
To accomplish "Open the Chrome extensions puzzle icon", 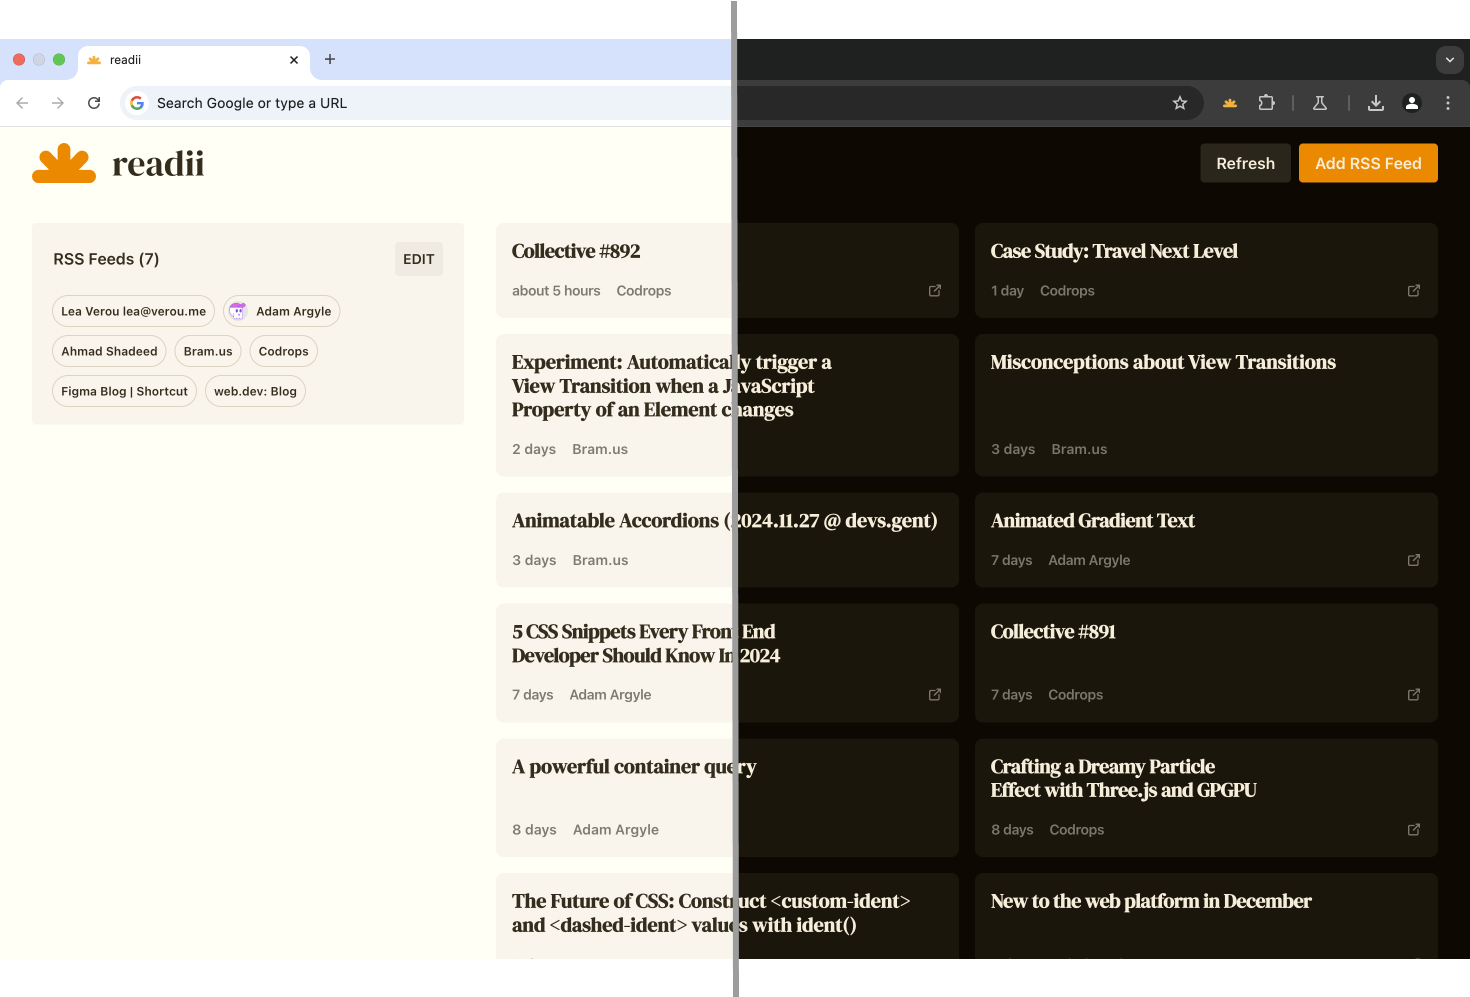I will click(1267, 102).
